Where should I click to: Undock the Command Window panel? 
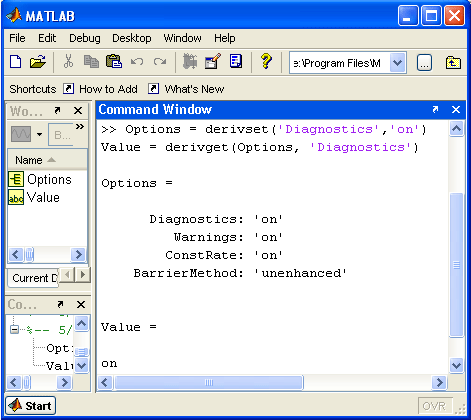tap(435, 109)
